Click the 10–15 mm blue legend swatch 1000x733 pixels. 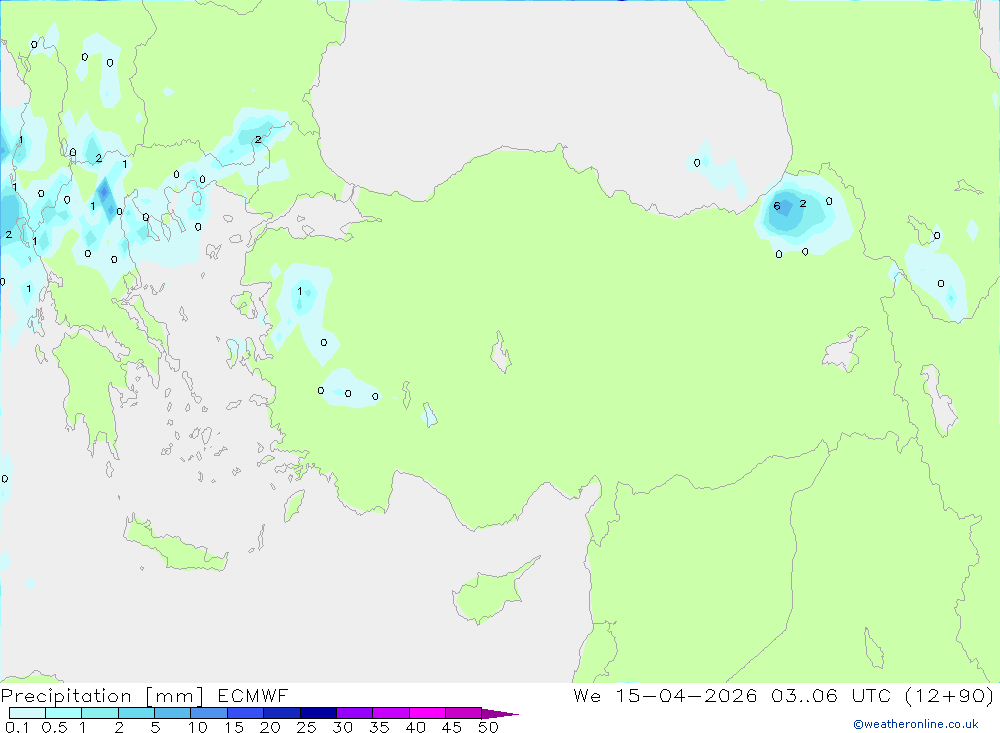coord(209,713)
